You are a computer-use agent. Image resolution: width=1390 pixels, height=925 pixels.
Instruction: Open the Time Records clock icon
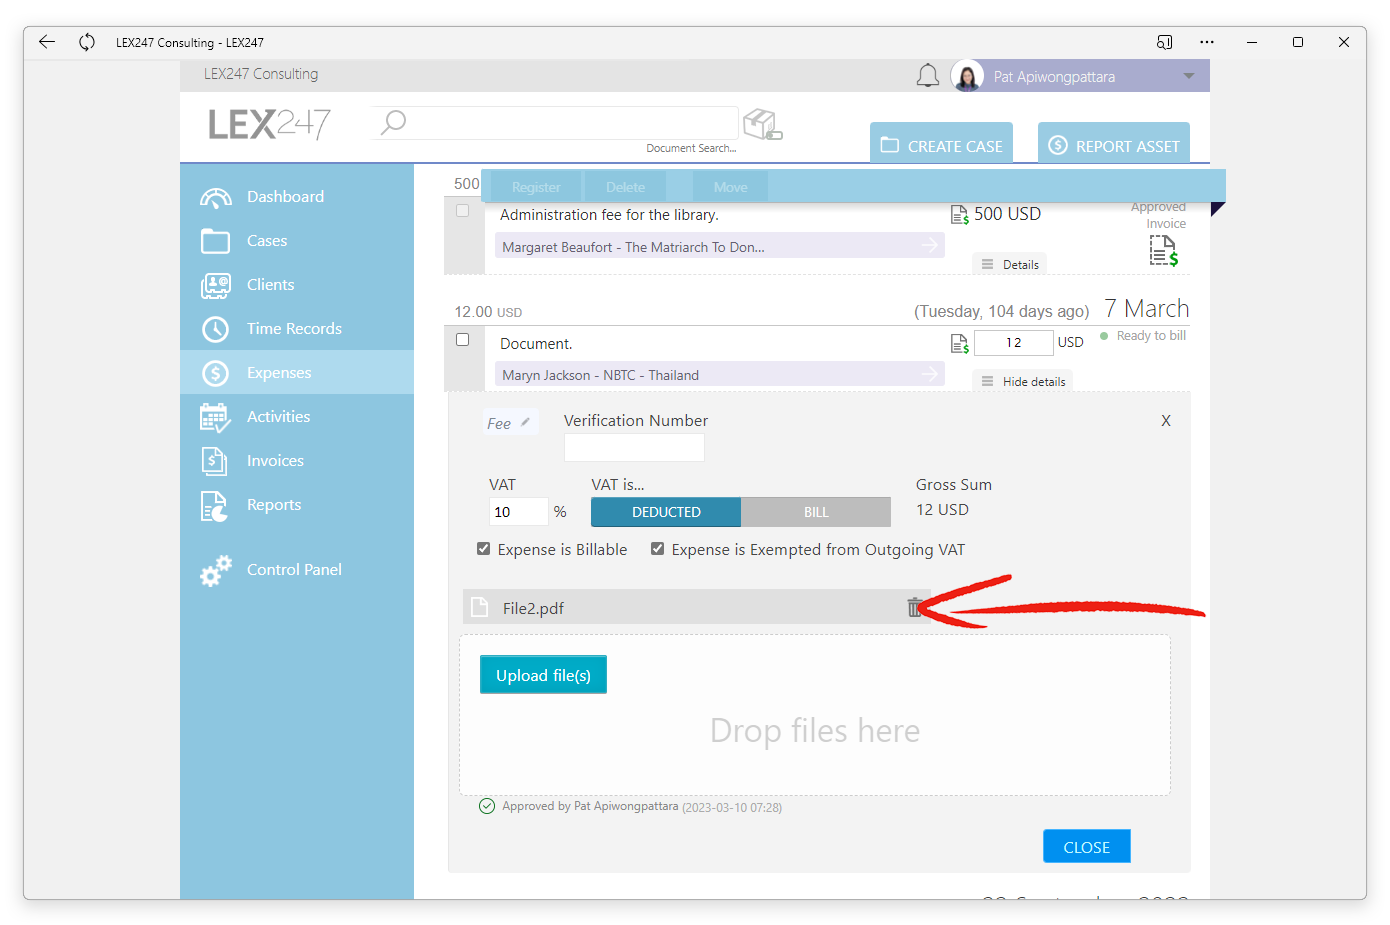tap(215, 329)
